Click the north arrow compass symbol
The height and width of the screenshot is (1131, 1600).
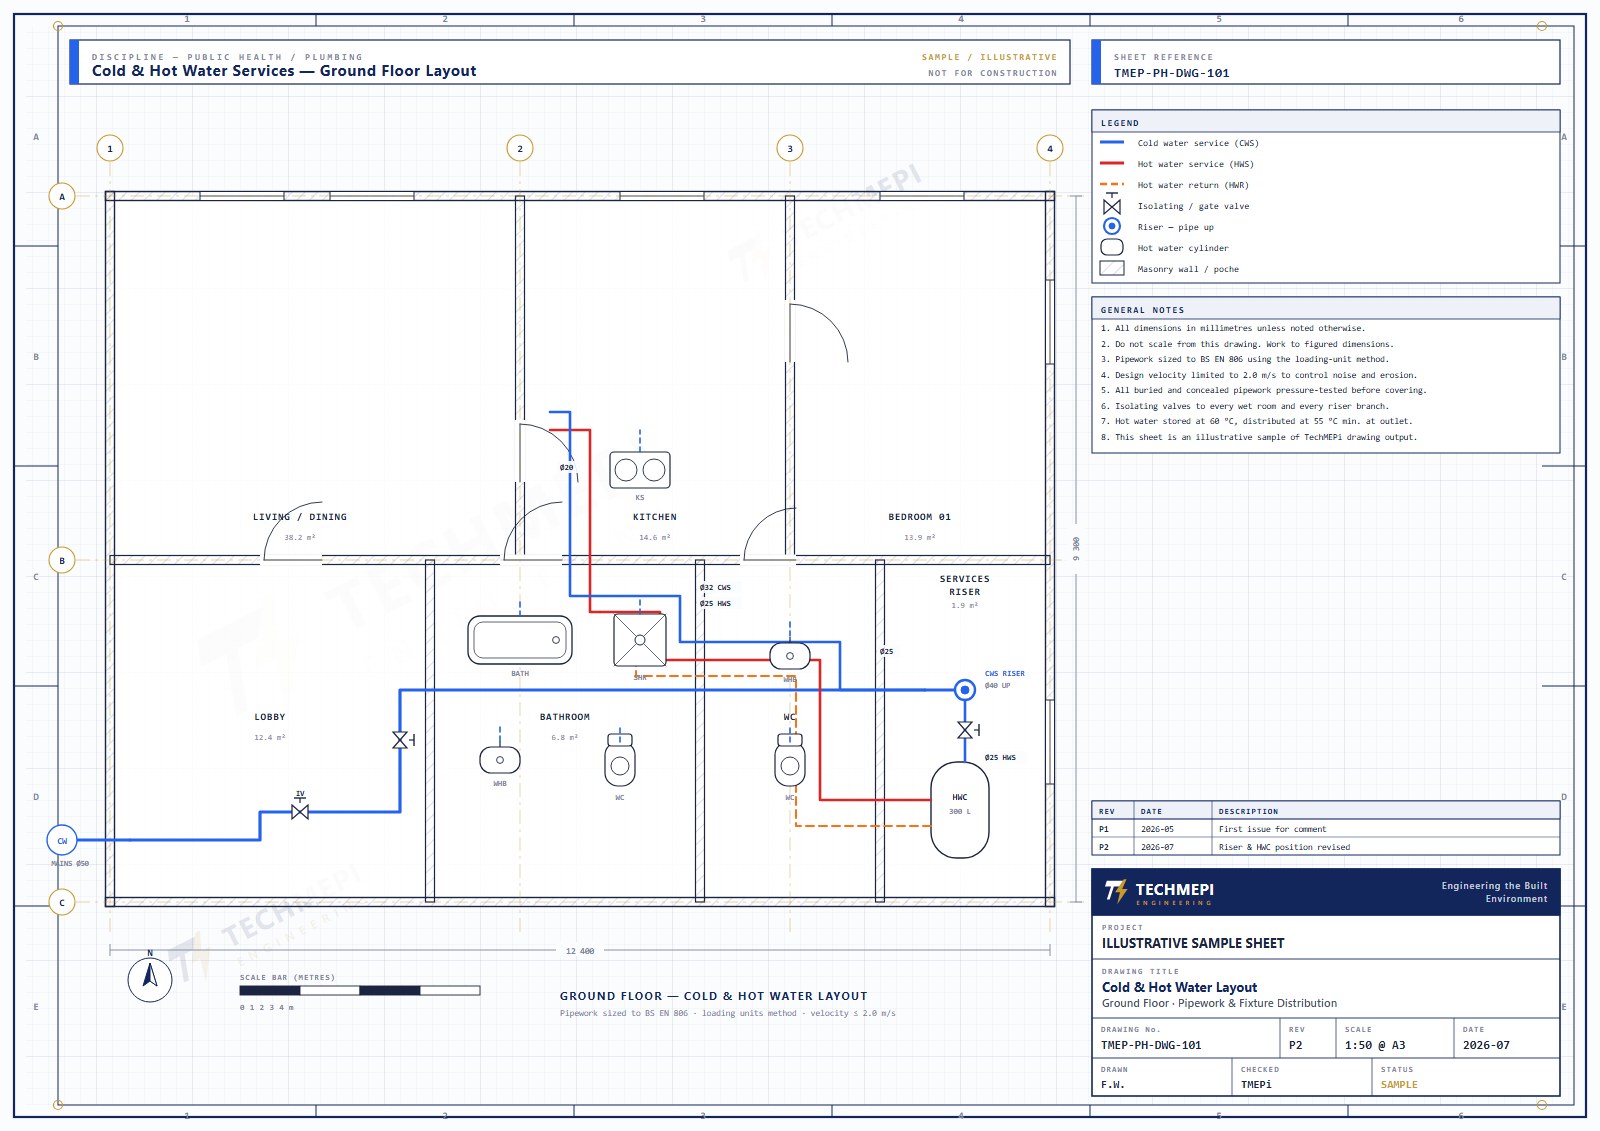click(x=150, y=979)
